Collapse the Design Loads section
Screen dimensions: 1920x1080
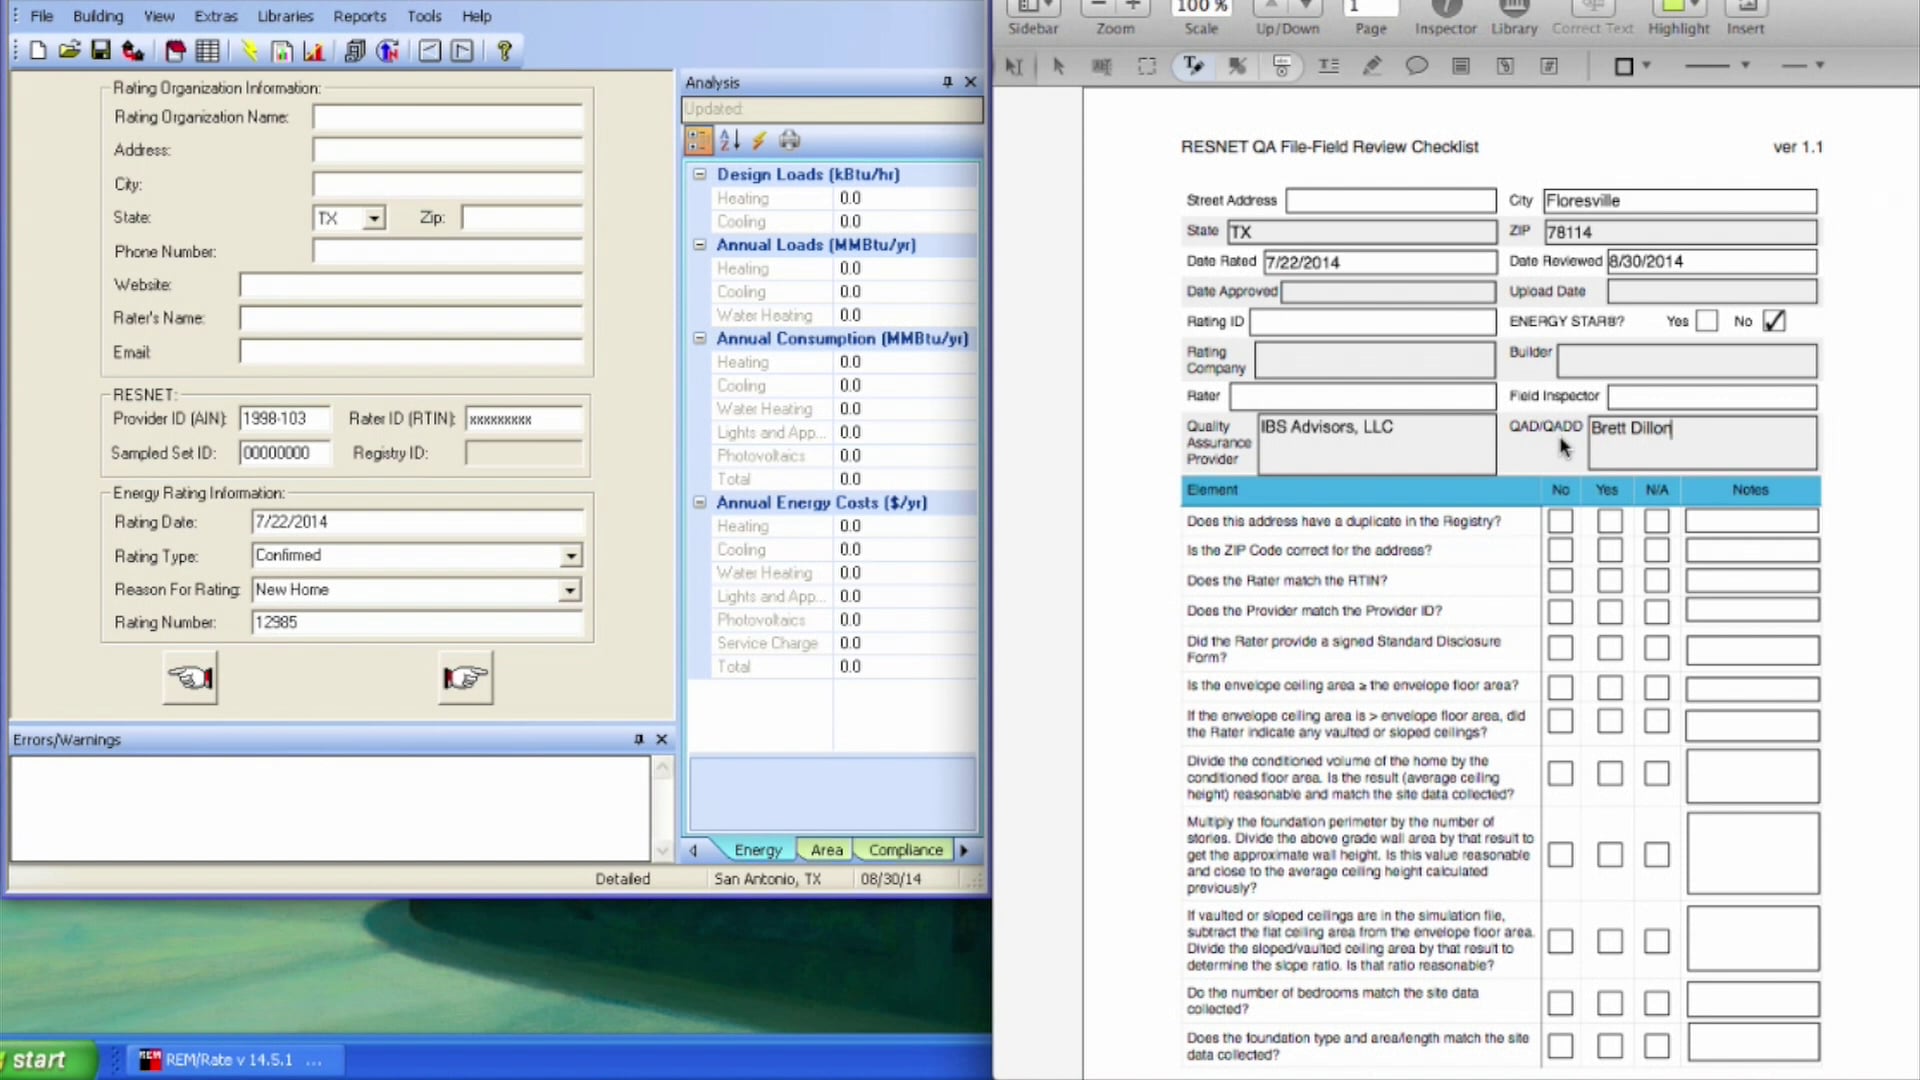(699, 174)
